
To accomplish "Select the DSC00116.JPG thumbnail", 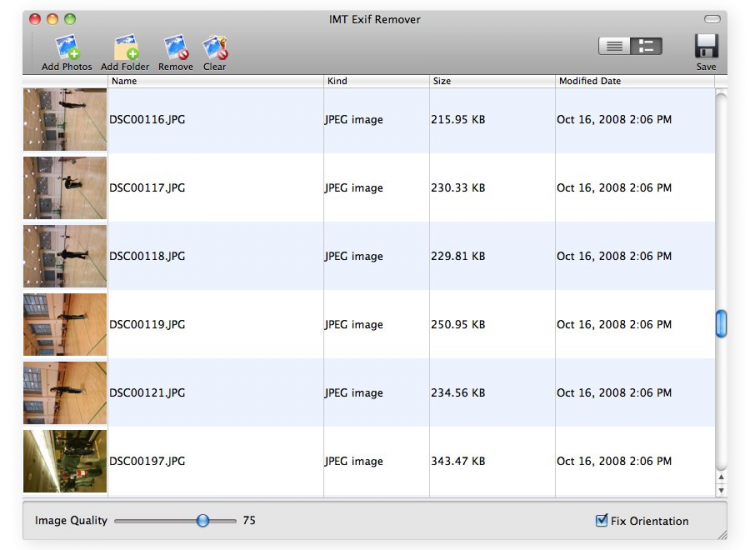I will point(65,120).
